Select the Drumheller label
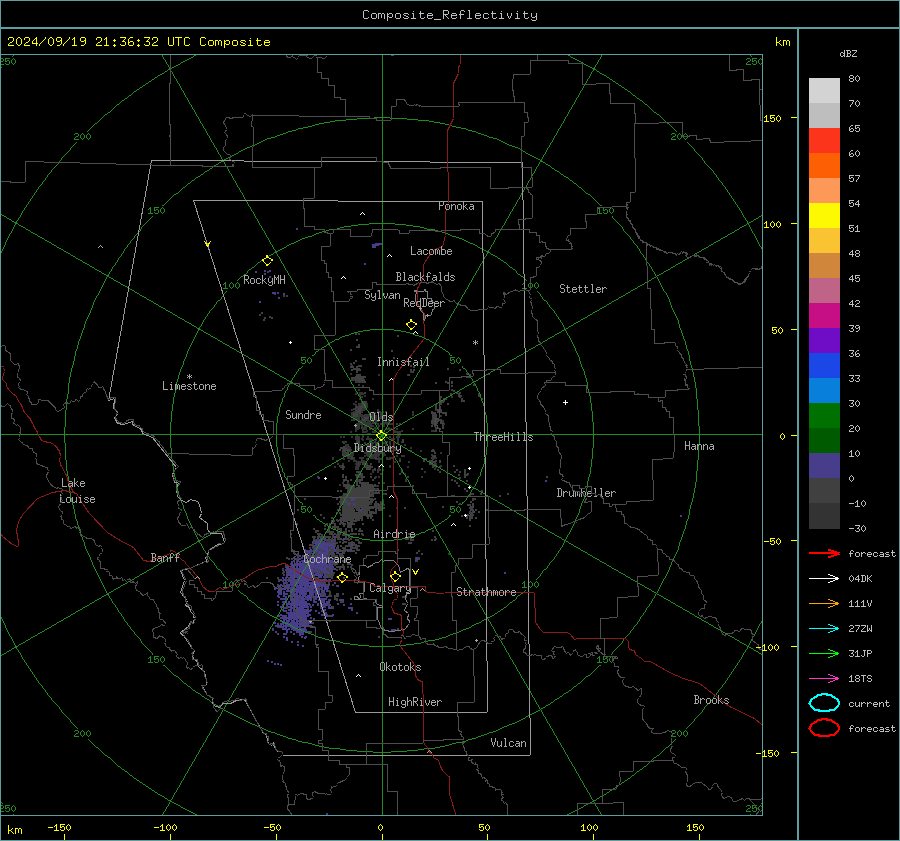The width and height of the screenshot is (900, 841). [586, 493]
